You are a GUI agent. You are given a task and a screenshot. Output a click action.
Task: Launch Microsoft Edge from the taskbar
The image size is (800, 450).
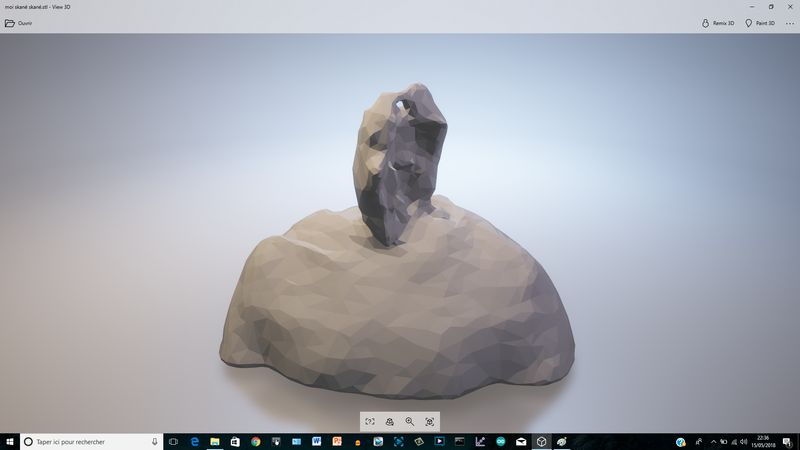(x=195, y=441)
